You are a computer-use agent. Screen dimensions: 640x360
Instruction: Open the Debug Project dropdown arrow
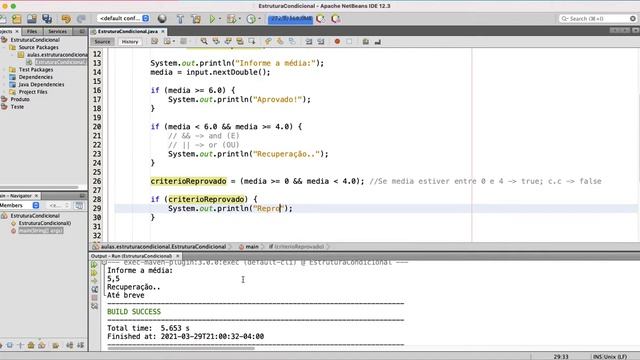point(240,19)
